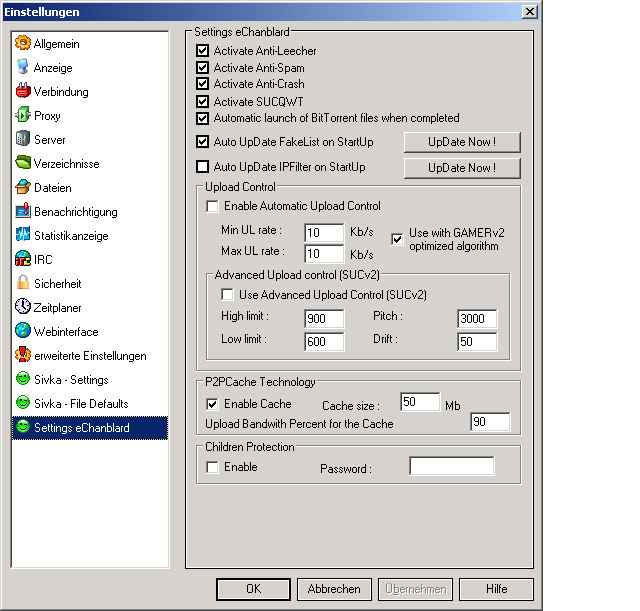The height and width of the screenshot is (611, 640).
Task: Open the Webinterface settings entry
Action: coord(90,331)
